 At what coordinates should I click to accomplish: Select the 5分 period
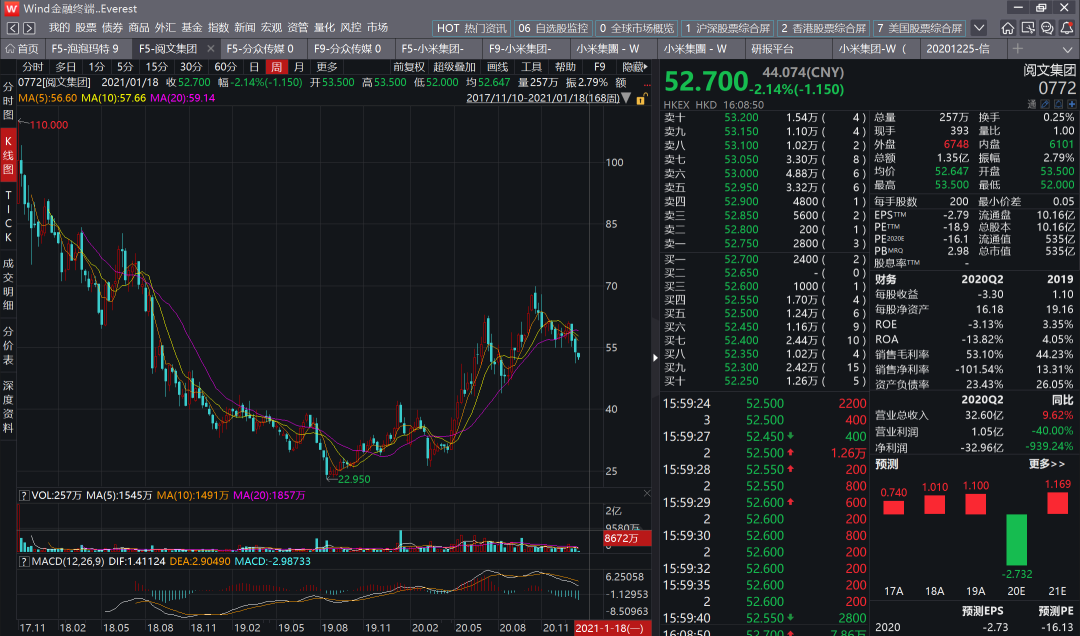pyautogui.click(x=125, y=67)
